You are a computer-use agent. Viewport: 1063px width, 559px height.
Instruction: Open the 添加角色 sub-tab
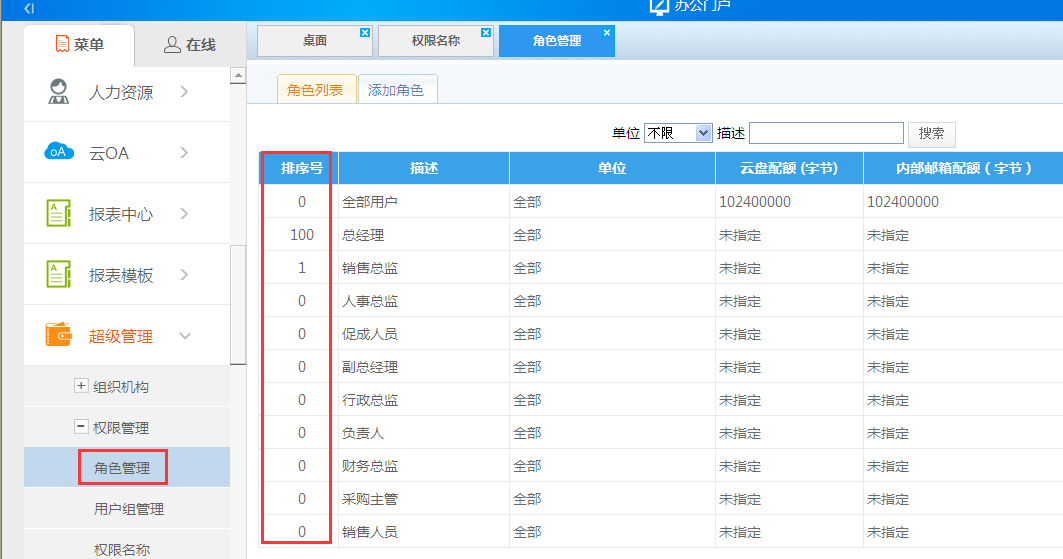pos(397,89)
